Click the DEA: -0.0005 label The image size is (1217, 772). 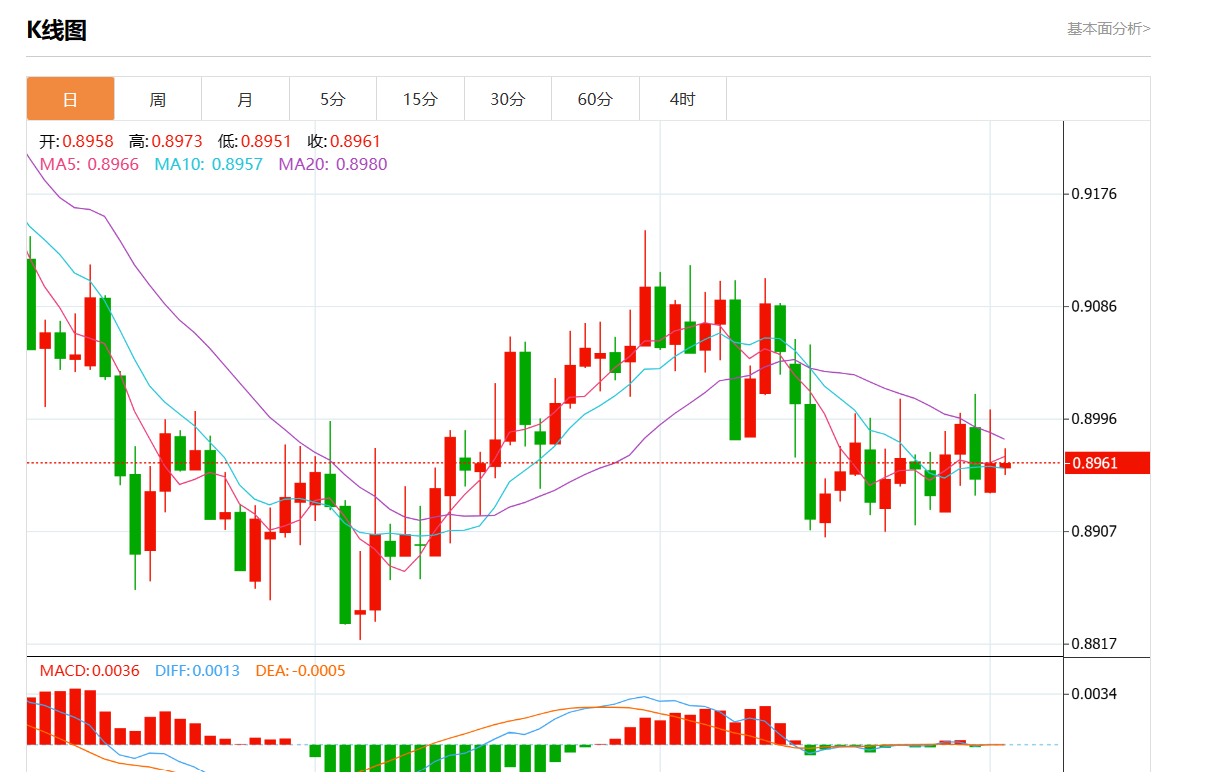click(300, 671)
